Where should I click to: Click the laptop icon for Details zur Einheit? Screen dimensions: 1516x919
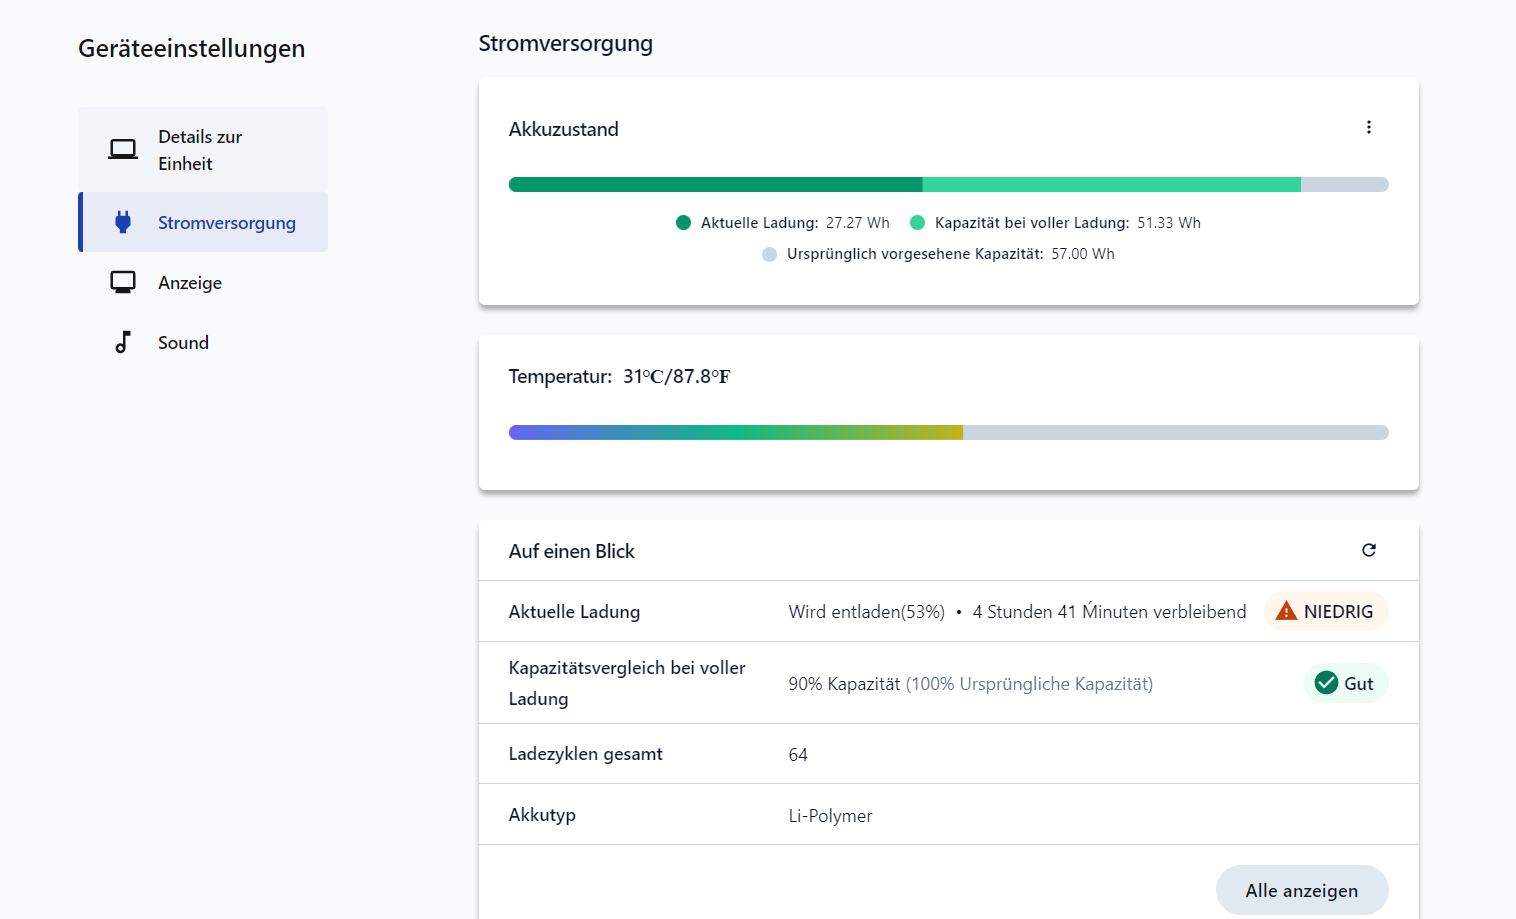(x=123, y=150)
